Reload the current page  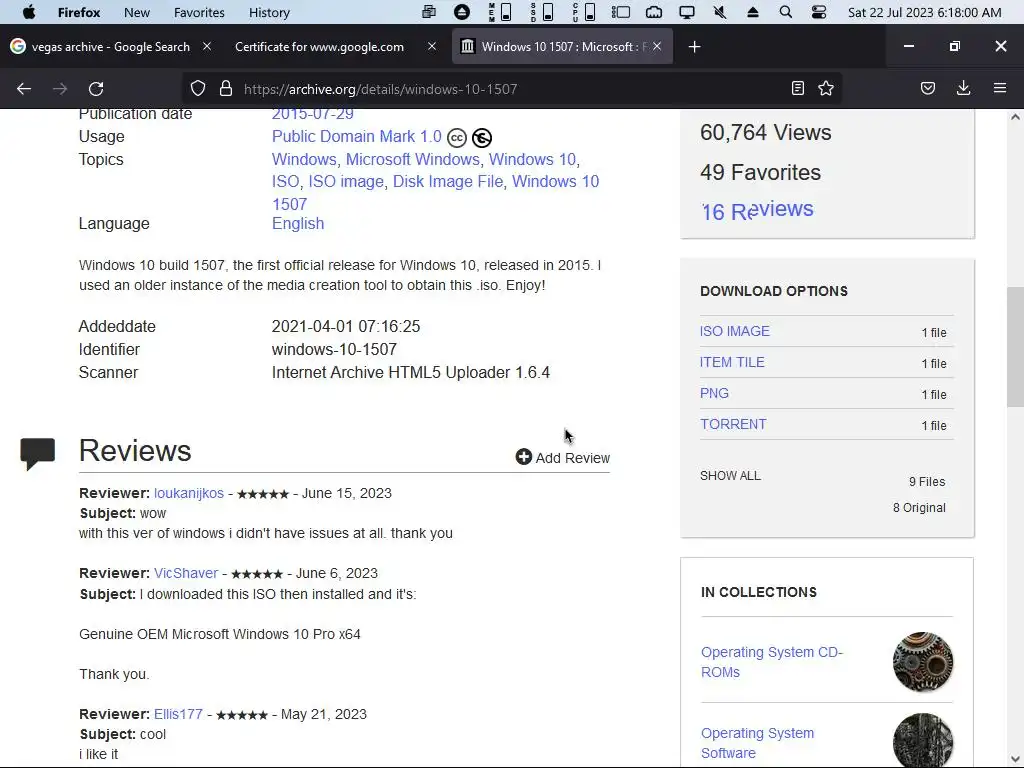click(96, 89)
